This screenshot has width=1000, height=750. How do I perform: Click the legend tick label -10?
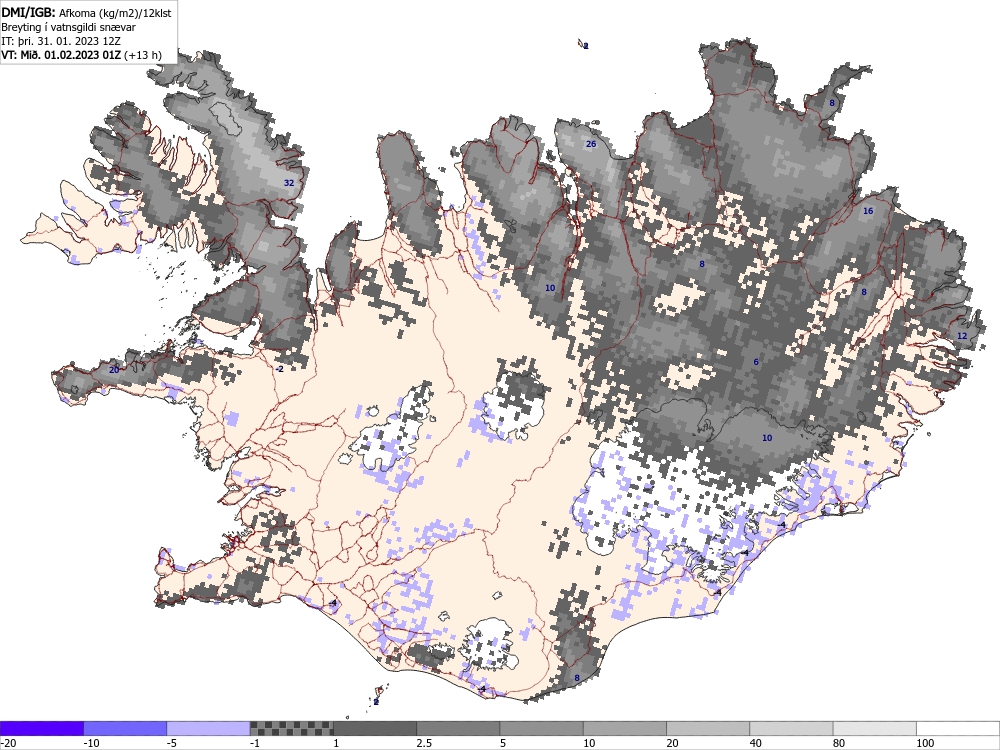[91, 743]
